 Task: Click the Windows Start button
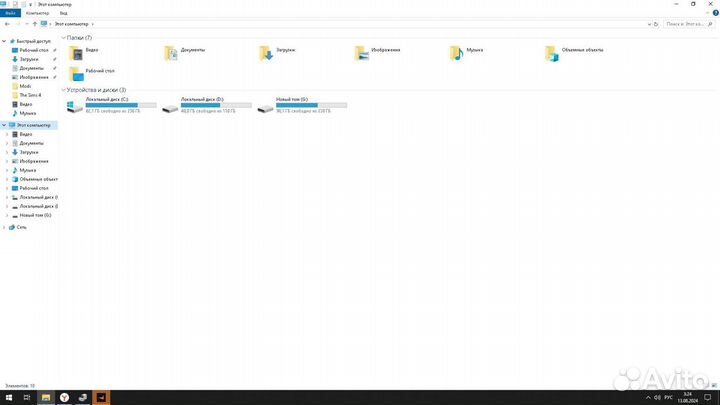pyautogui.click(x=7, y=397)
